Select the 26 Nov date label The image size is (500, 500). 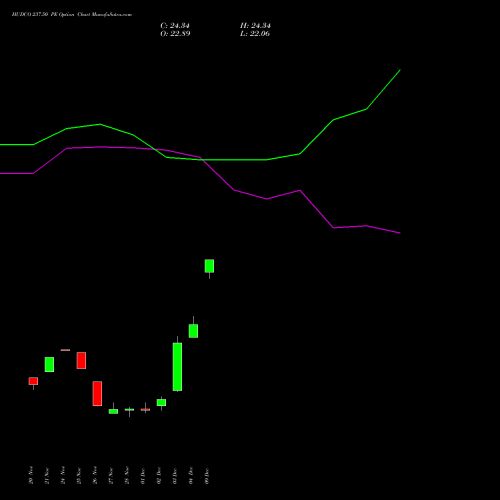(x=95, y=475)
